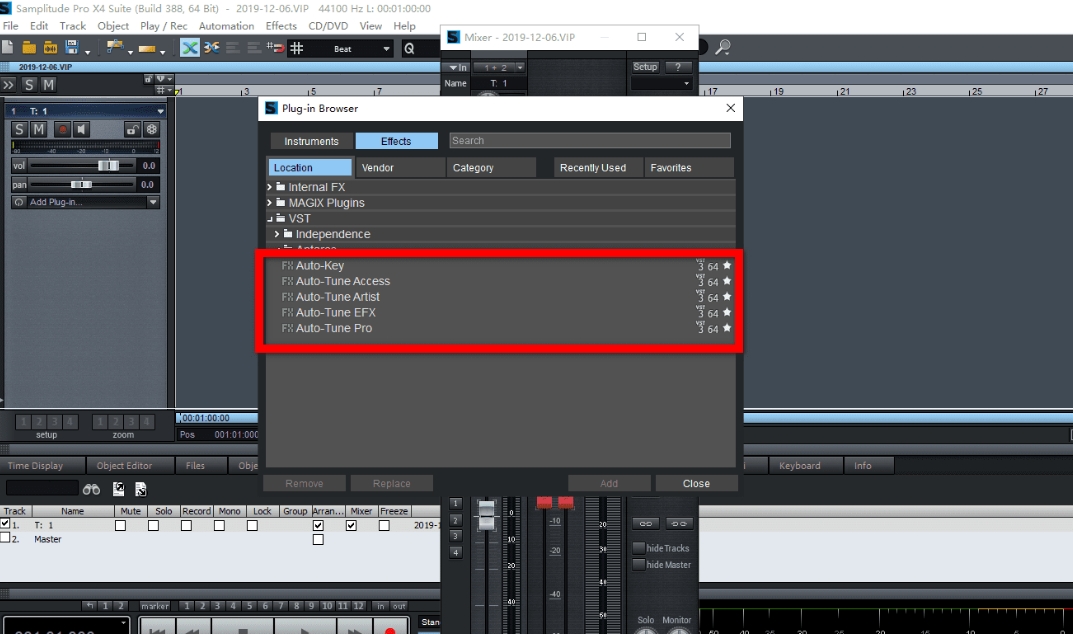Toggle favorite star for Auto-Tune Artist

click(727, 296)
